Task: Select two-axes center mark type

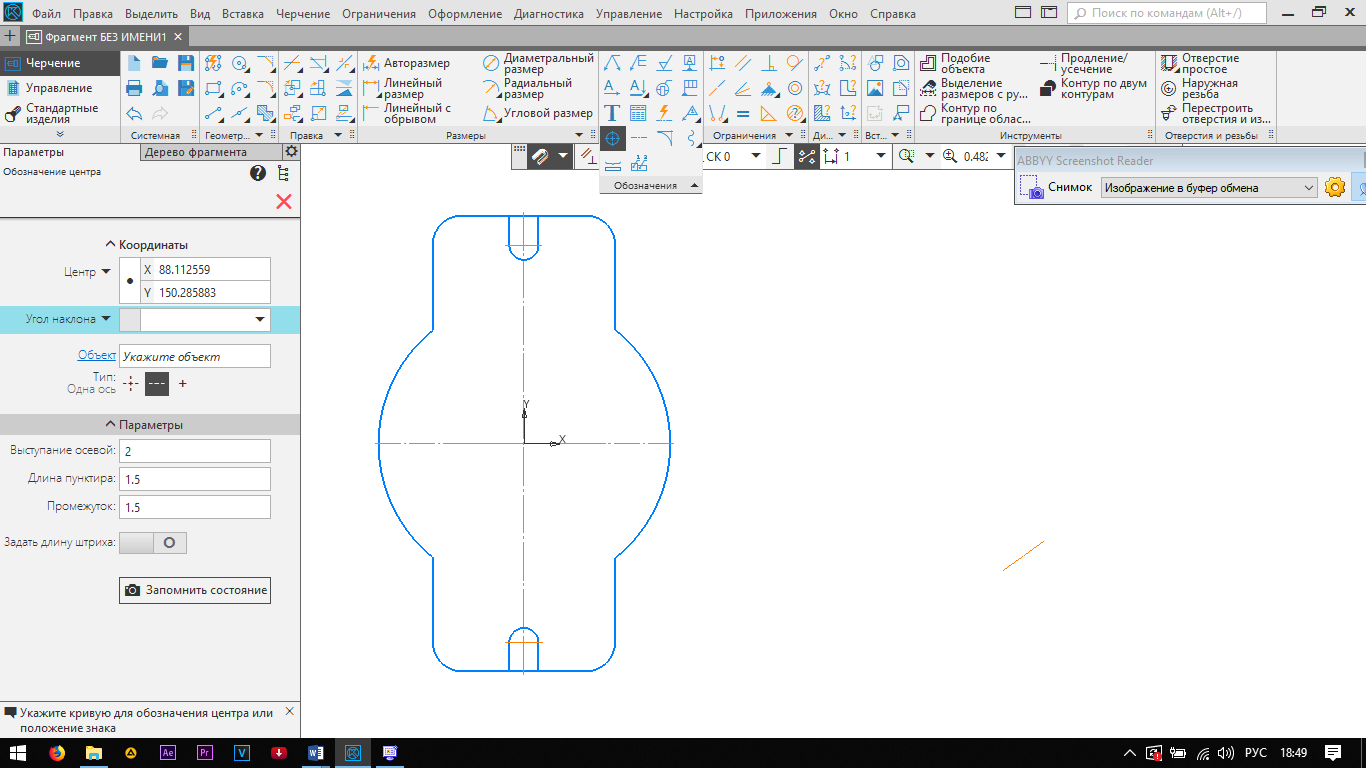Action: pyautogui.click(x=131, y=383)
